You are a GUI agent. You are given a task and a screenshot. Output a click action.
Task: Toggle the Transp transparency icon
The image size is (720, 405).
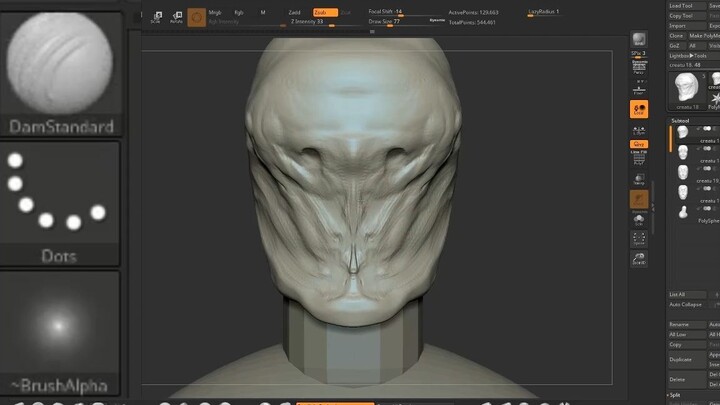(x=639, y=179)
